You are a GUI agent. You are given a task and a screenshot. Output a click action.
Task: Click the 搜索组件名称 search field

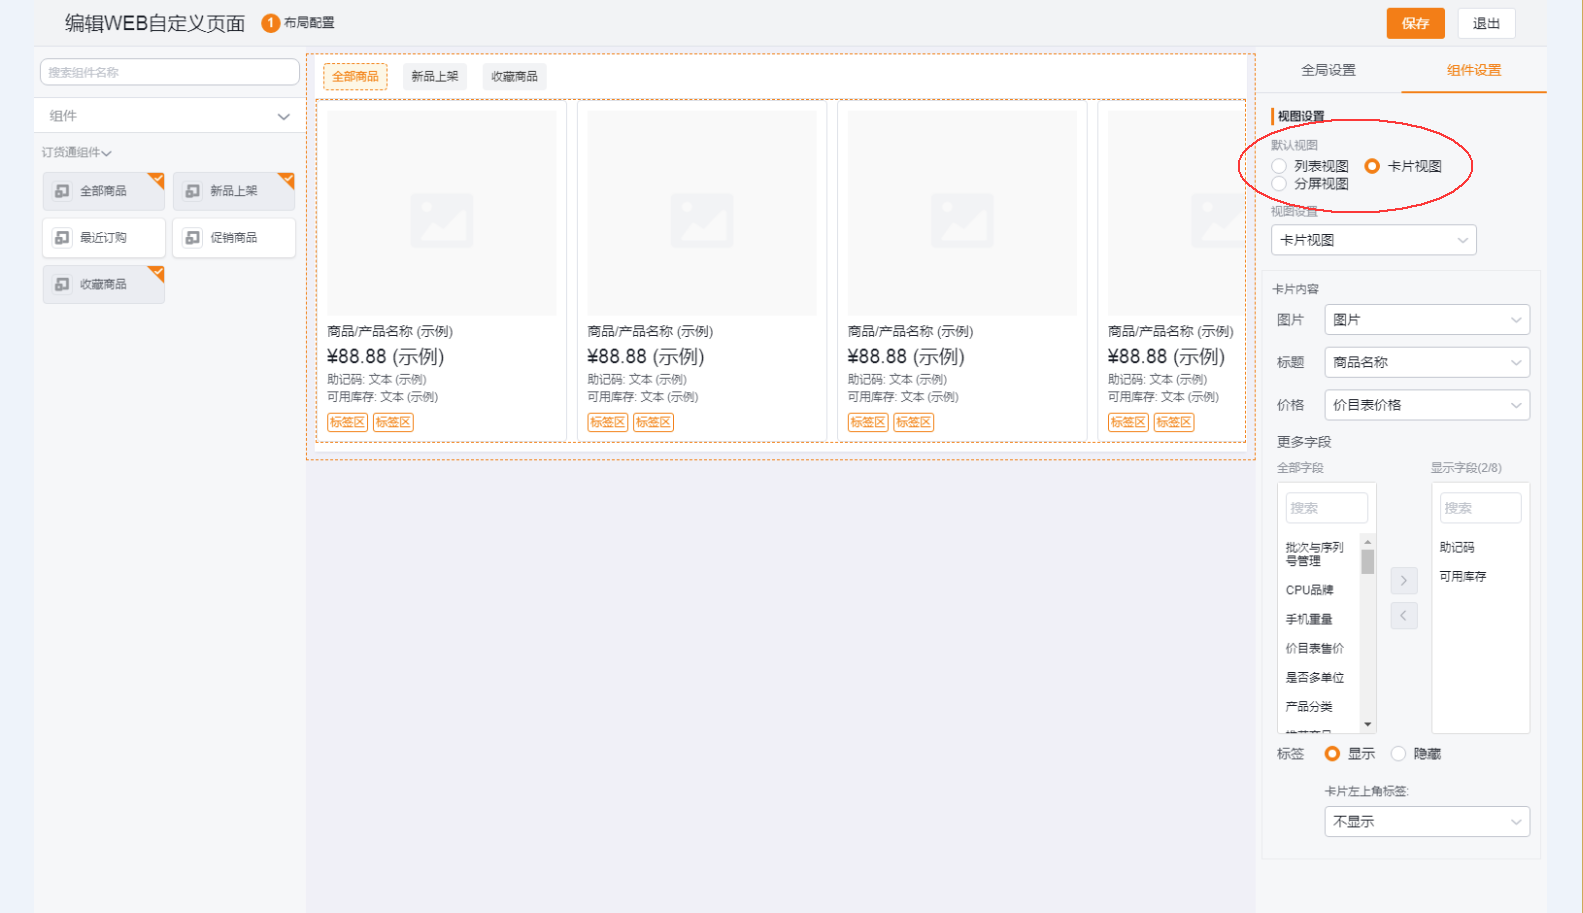coord(169,72)
